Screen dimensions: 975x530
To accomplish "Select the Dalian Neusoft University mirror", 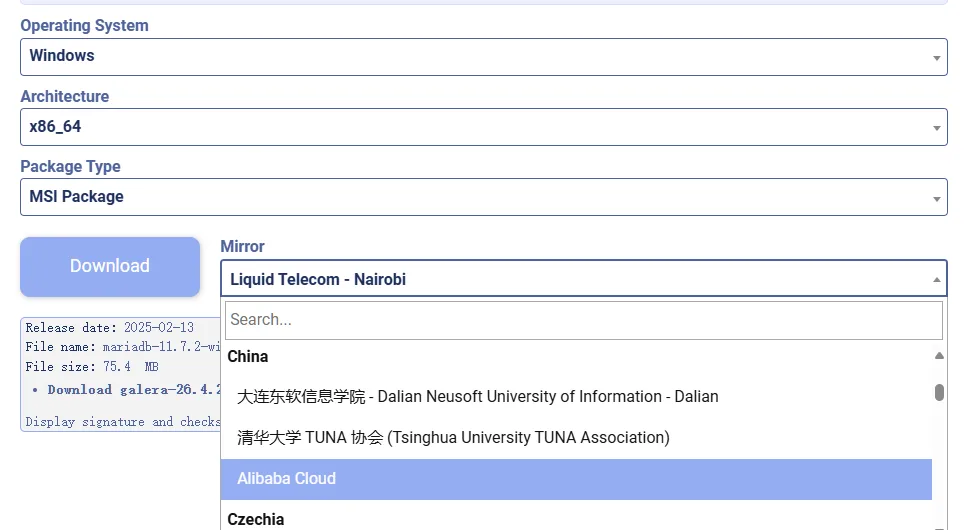I will pos(576,397).
